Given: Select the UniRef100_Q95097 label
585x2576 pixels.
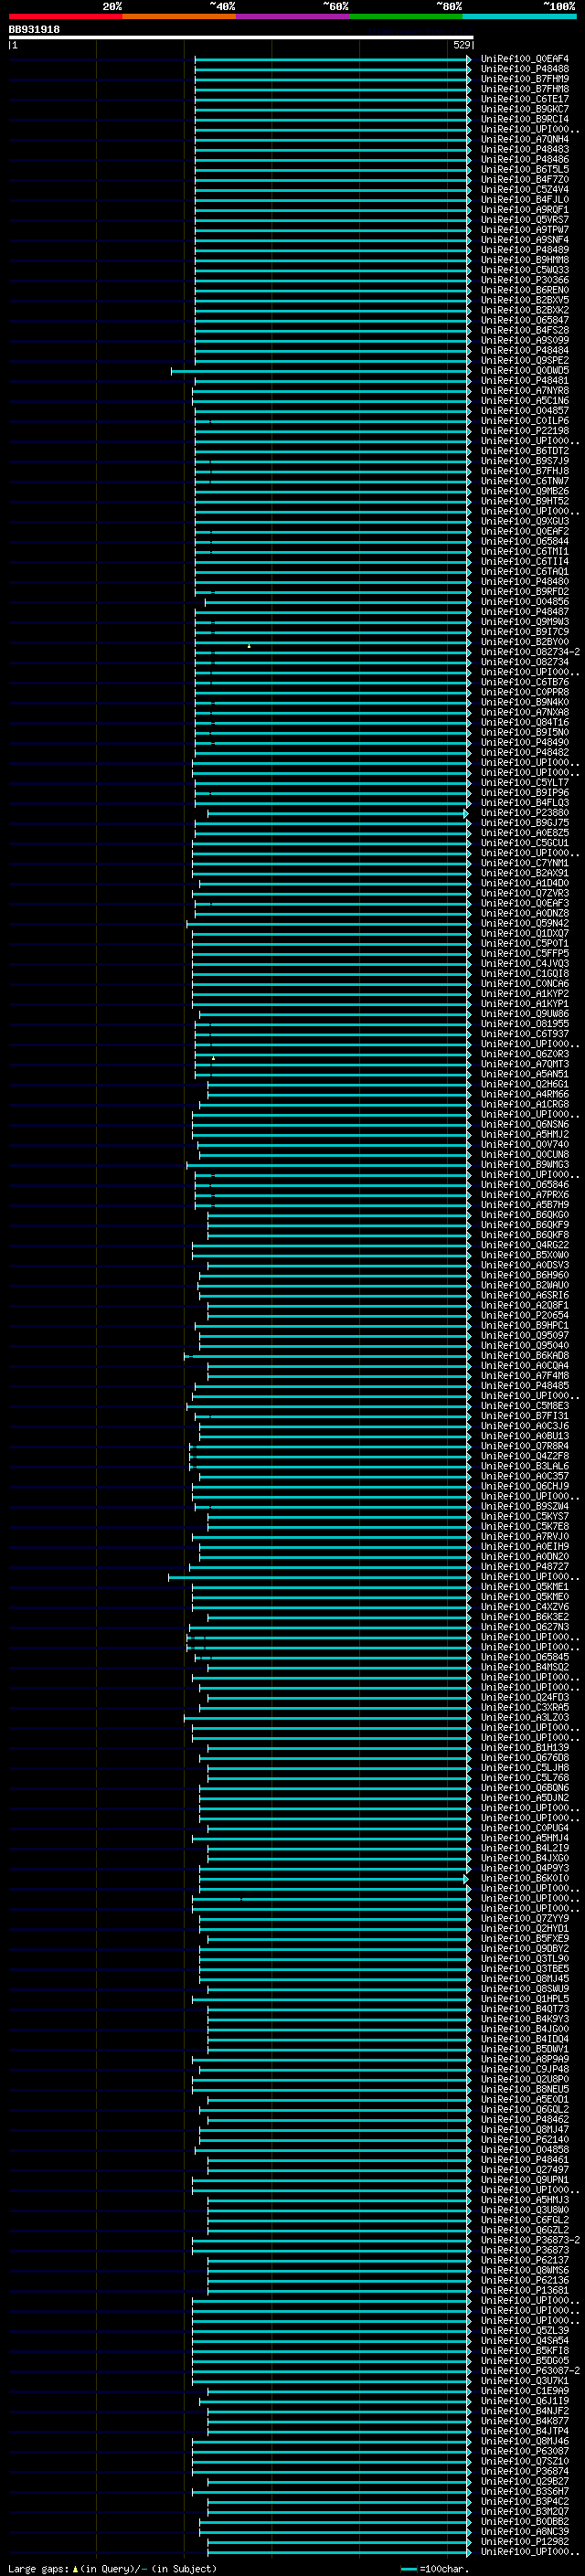Looking at the screenshot, I should [524, 1335].
